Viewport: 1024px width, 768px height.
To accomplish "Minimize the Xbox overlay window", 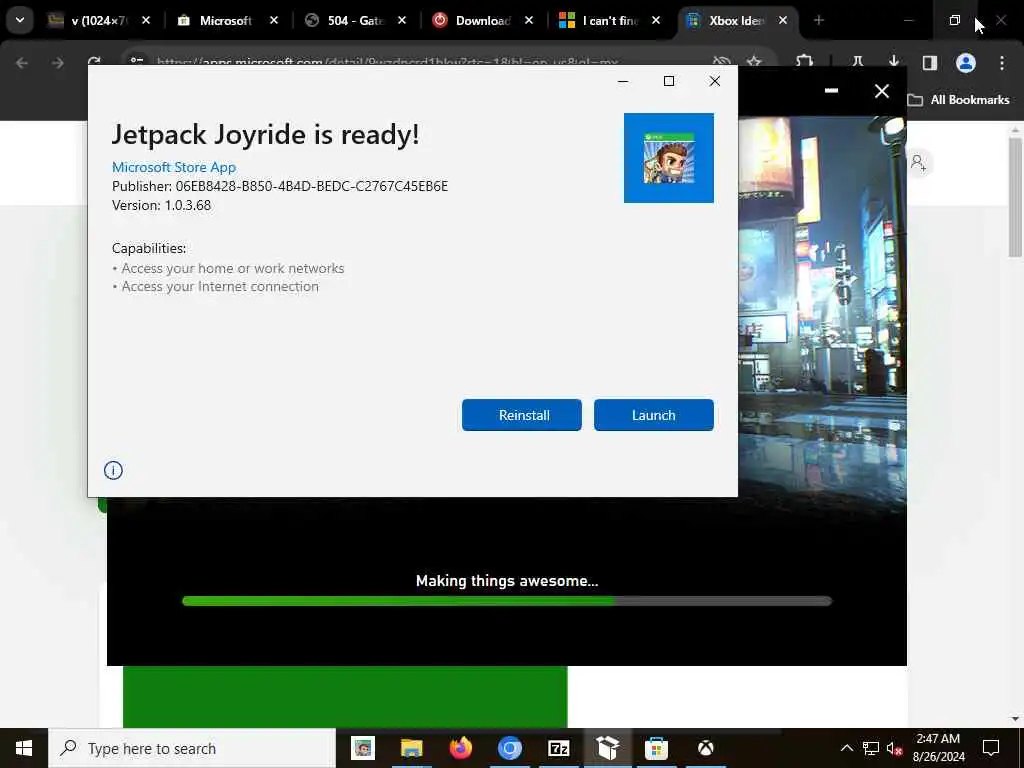I will coord(831,91).
